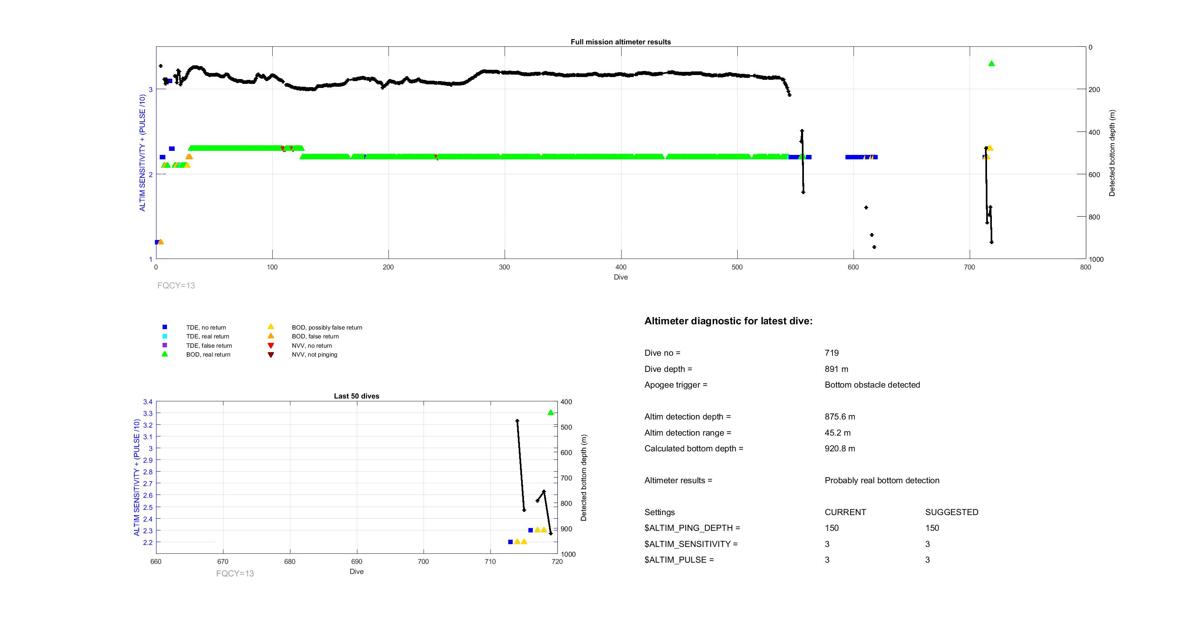Click the value '45.2 m'
Image resolution: width=1200 pixels, height=622 pixels.
tap(838, 433)
